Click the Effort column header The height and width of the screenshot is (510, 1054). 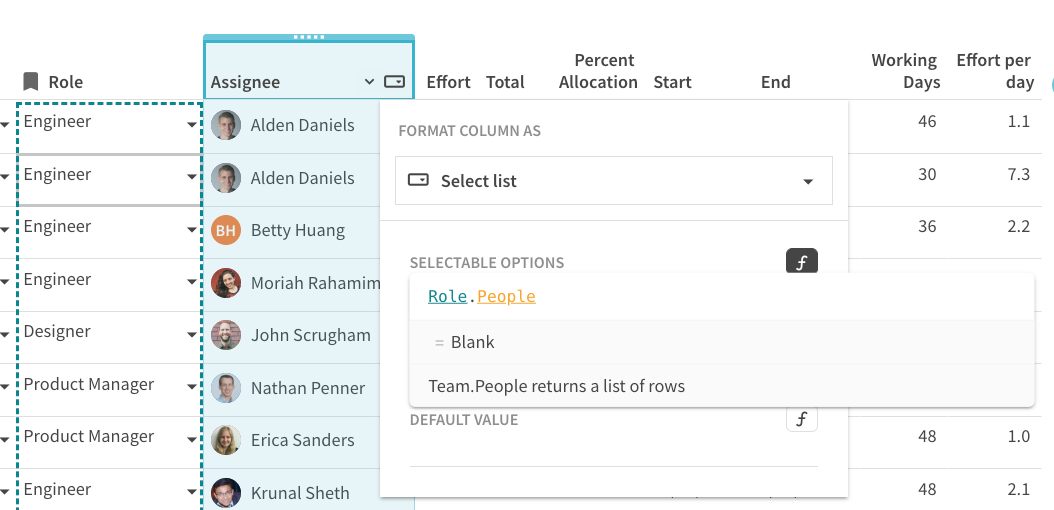tap(448, 82)
